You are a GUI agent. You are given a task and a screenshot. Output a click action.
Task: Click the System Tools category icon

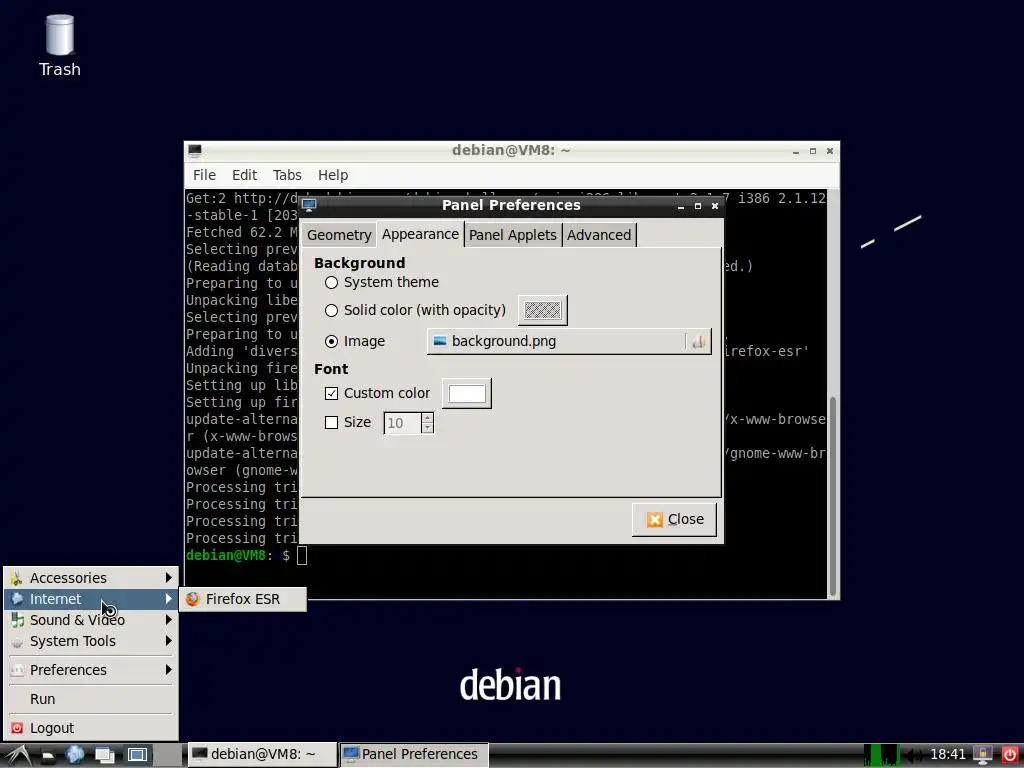17,641
